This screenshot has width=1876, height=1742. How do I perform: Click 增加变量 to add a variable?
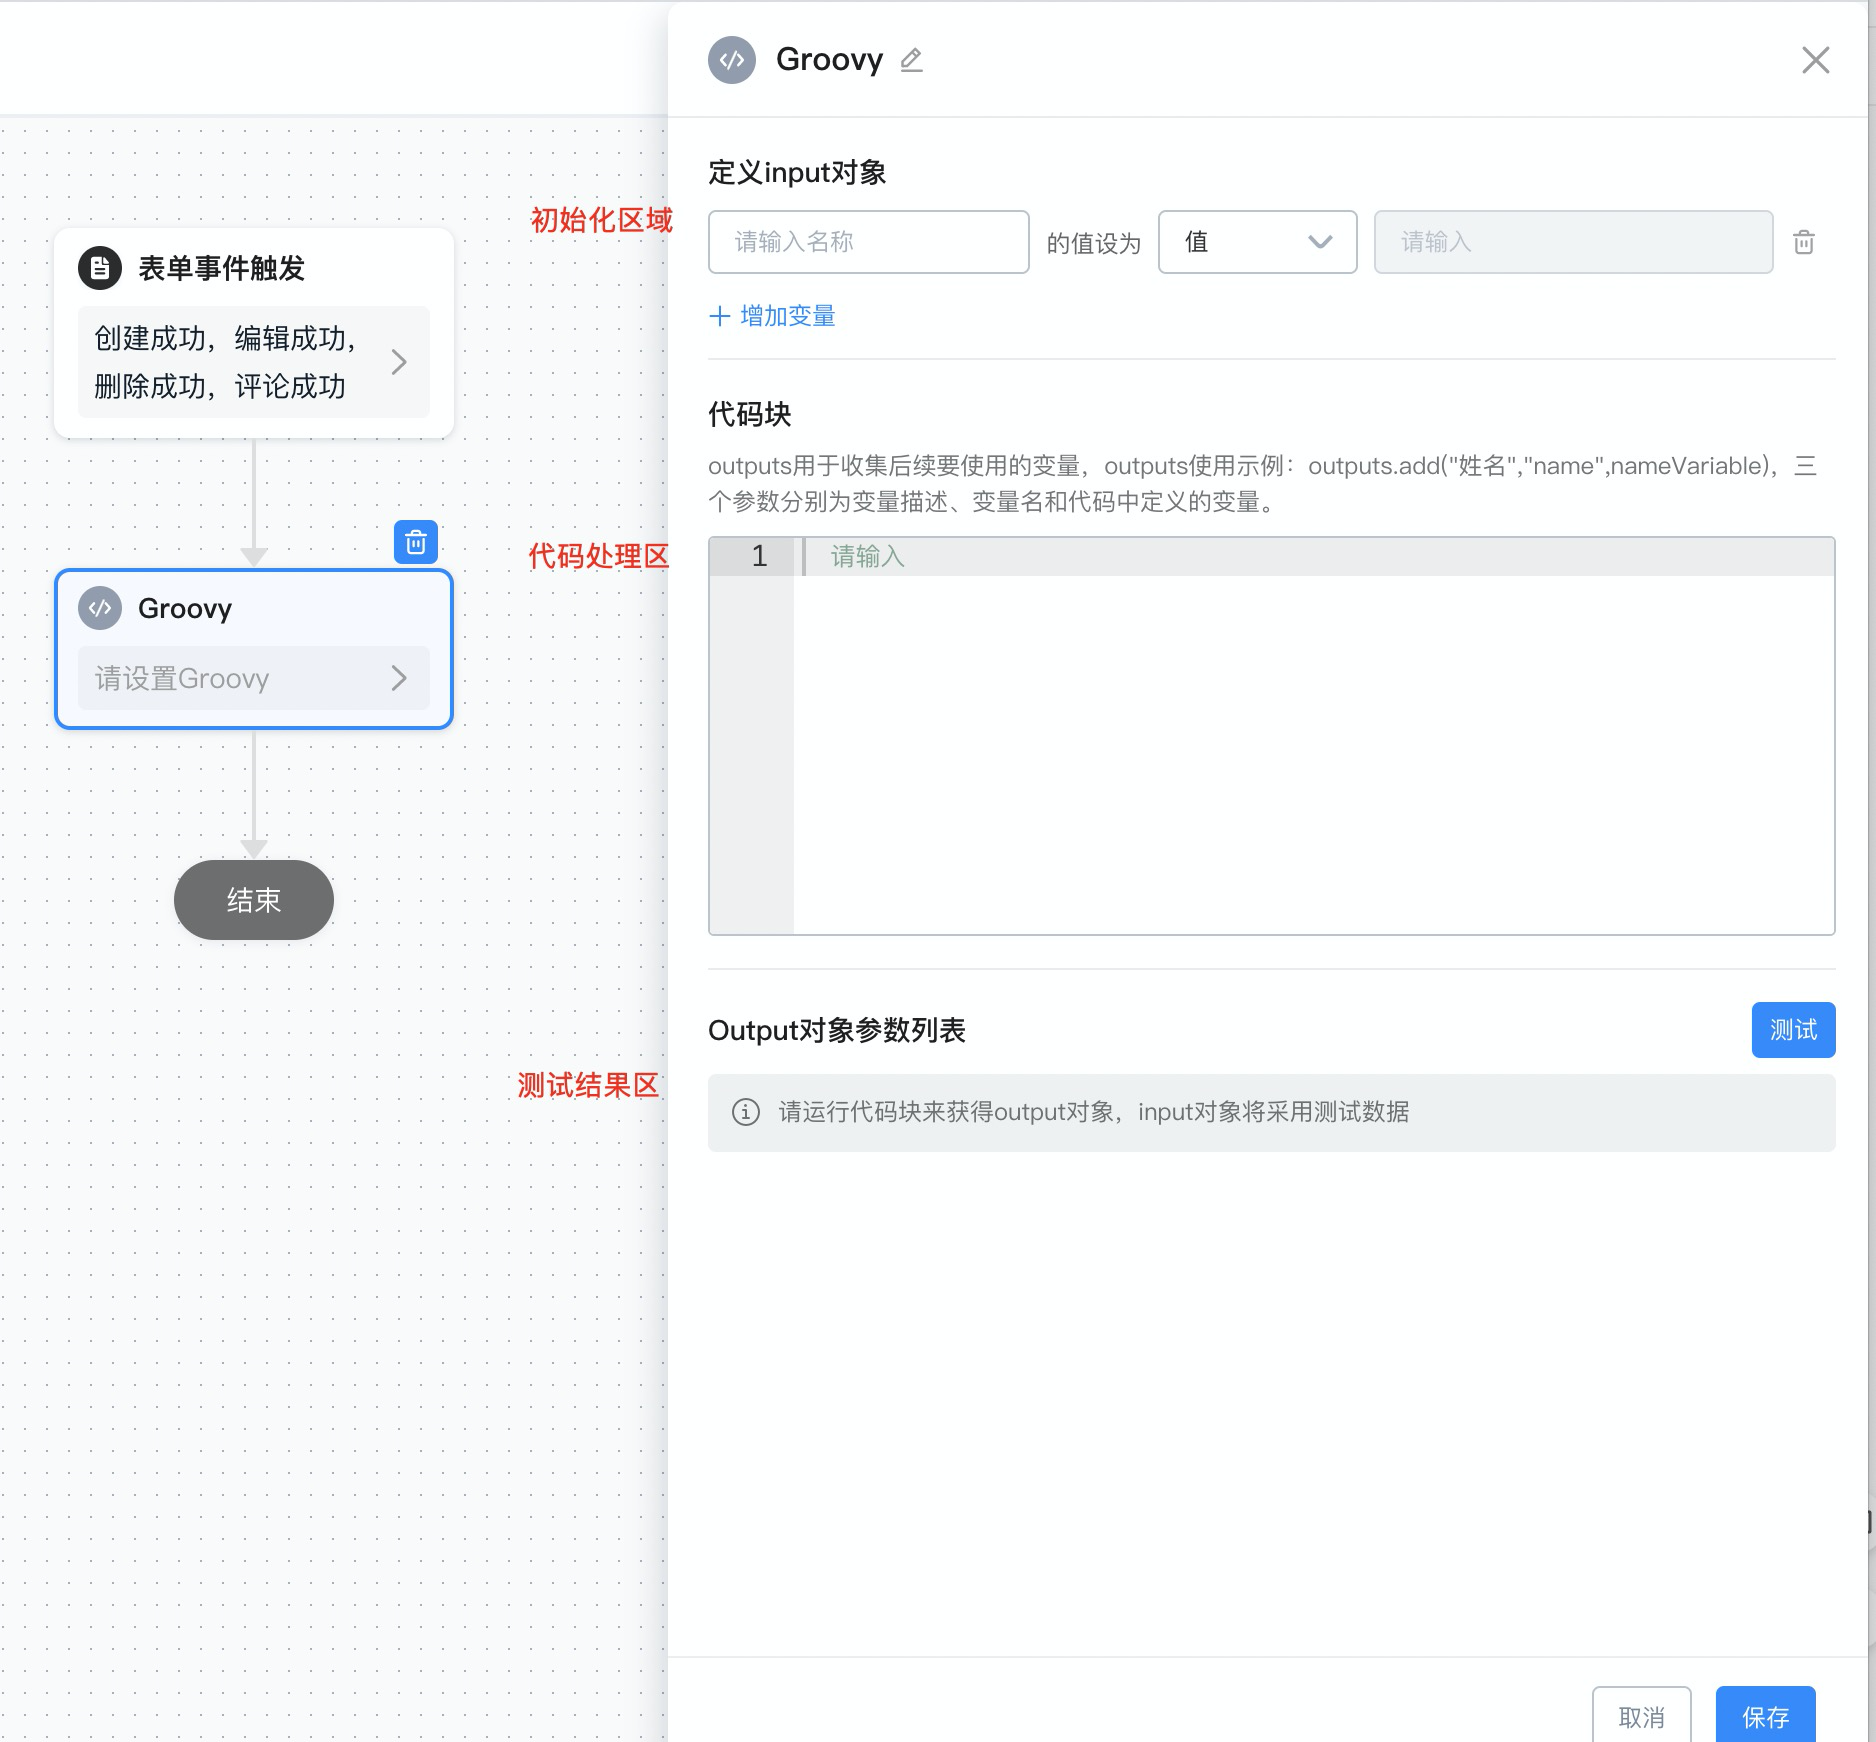click(787, 316)
